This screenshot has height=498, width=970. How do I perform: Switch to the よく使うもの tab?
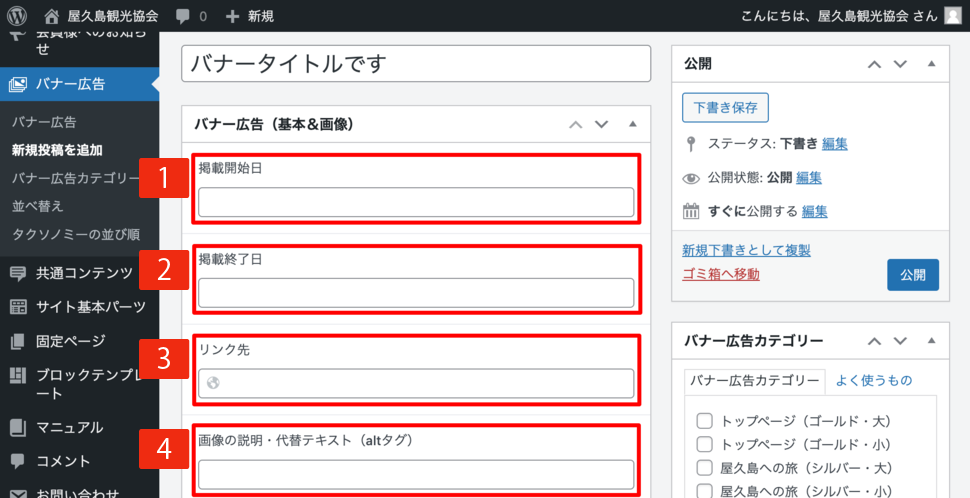tap(873, 380)
